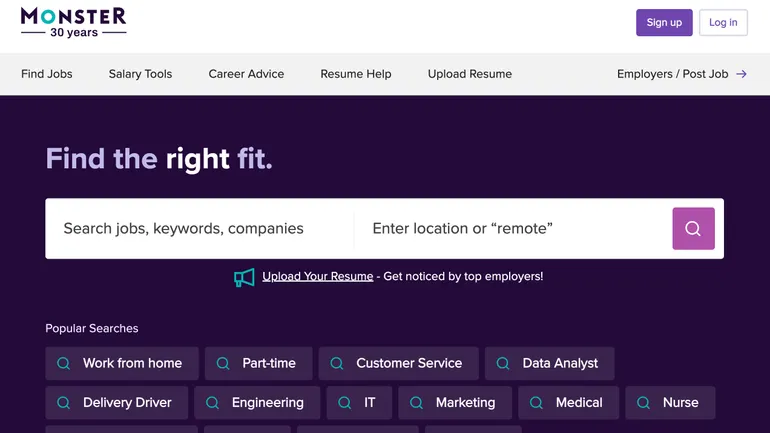
Task: Click the purple search magnifier button
Action: tap(693, 229)
